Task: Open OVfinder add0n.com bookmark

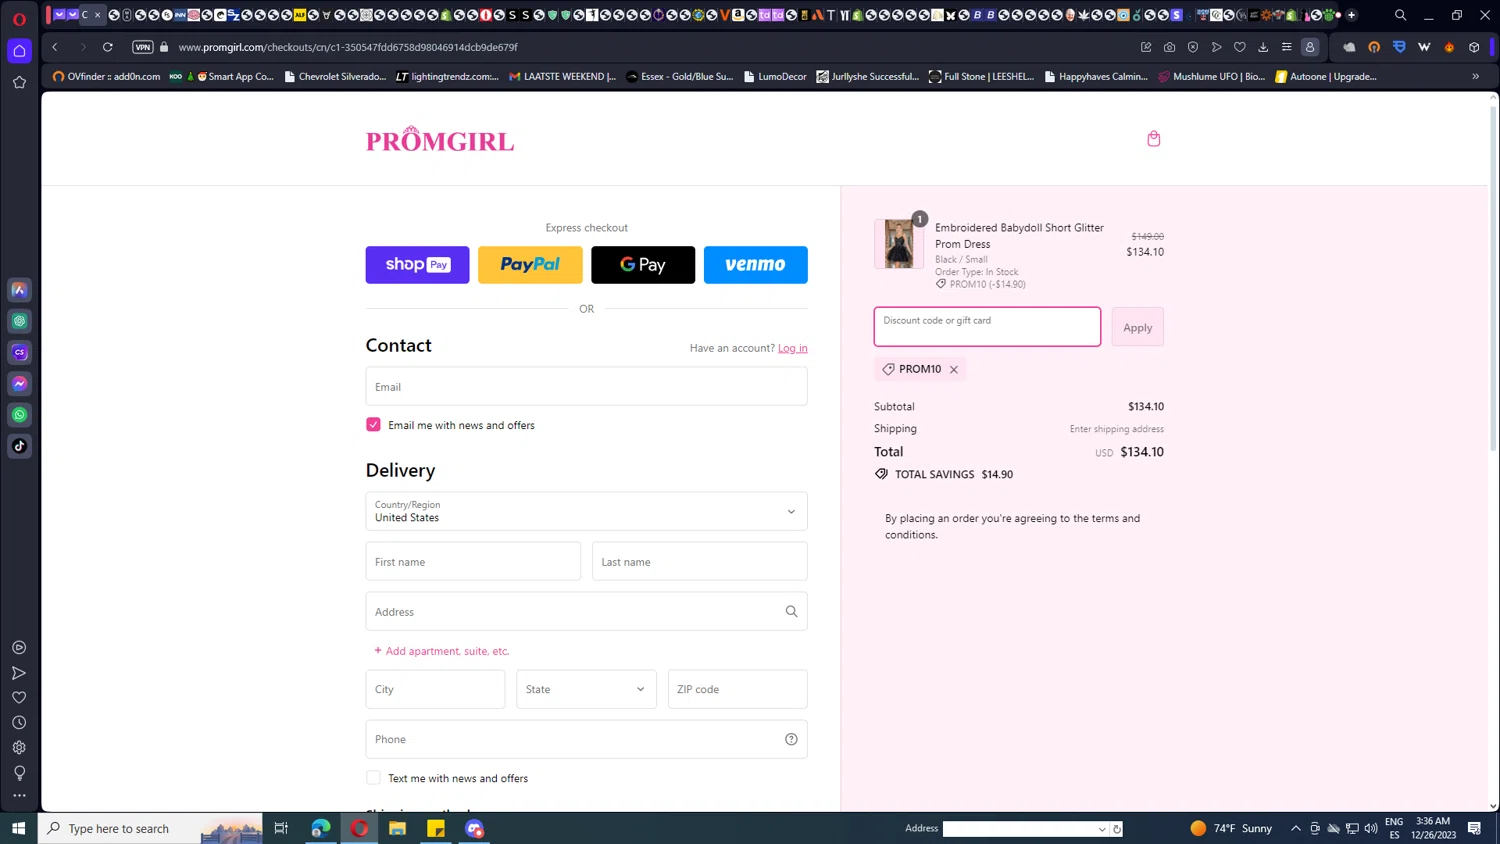Action: coord(106,76)
